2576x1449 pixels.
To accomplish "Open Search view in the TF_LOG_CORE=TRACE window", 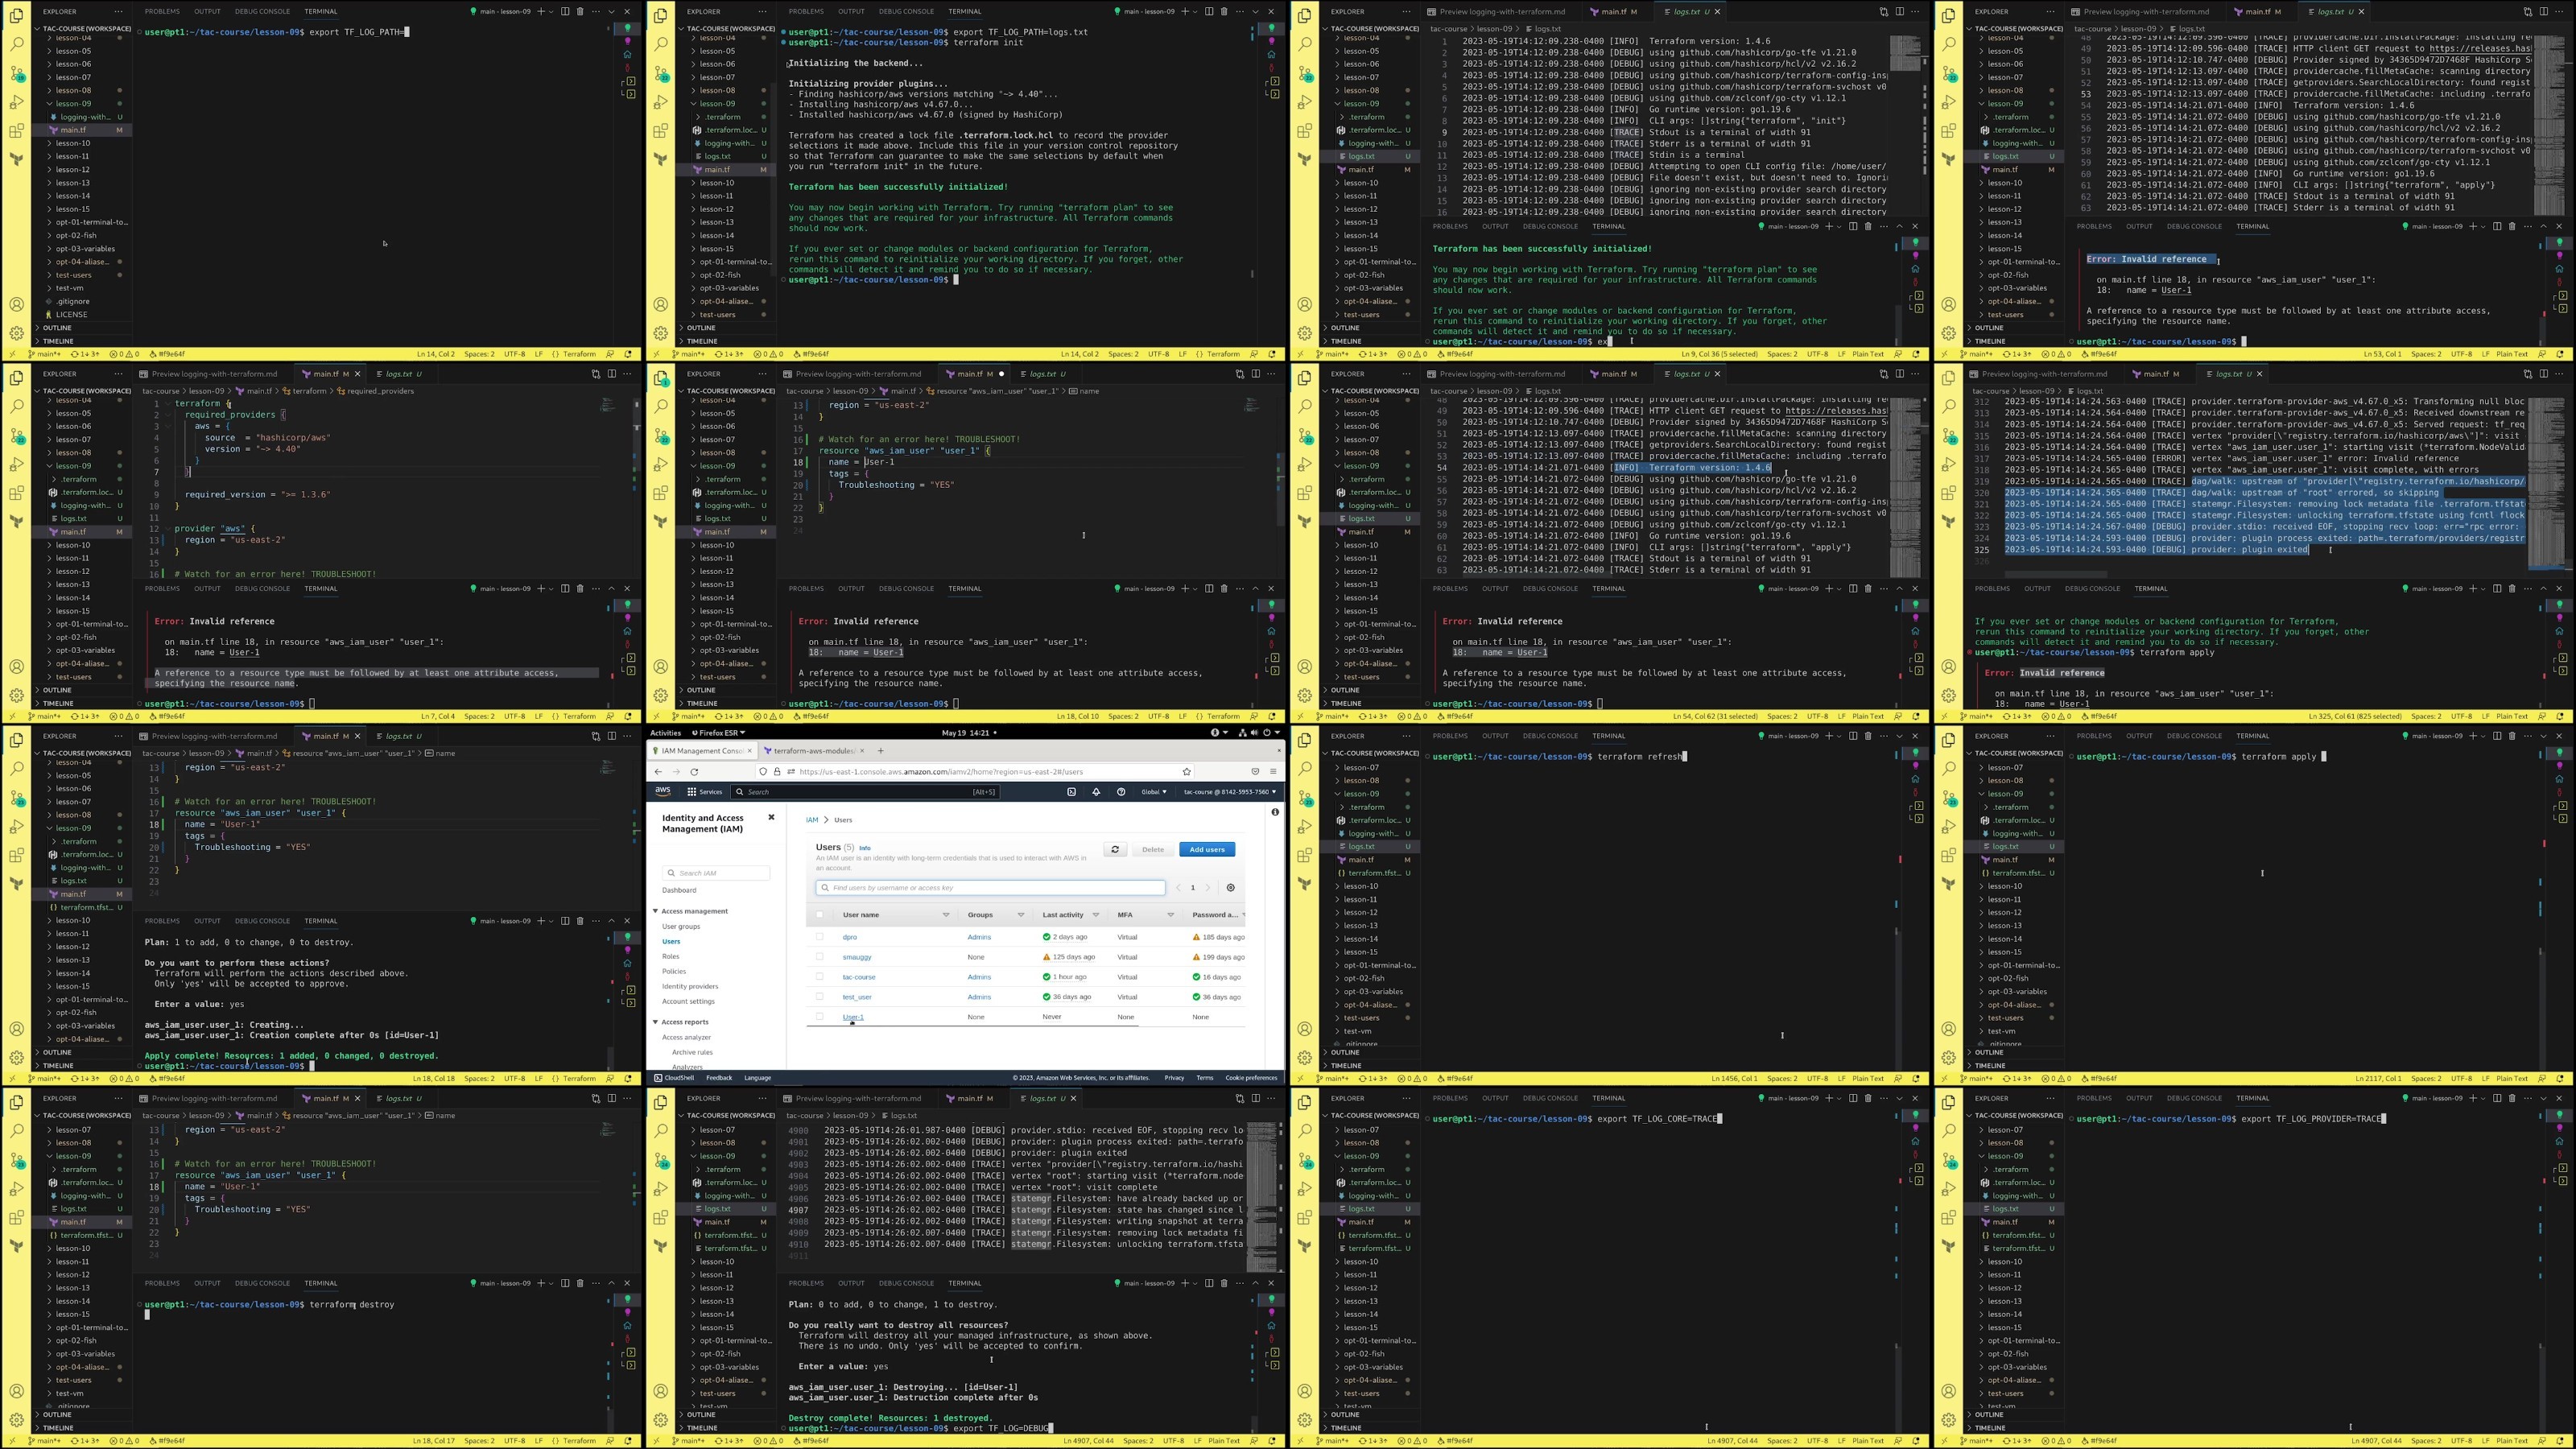I will (x=1305, y=1131).
